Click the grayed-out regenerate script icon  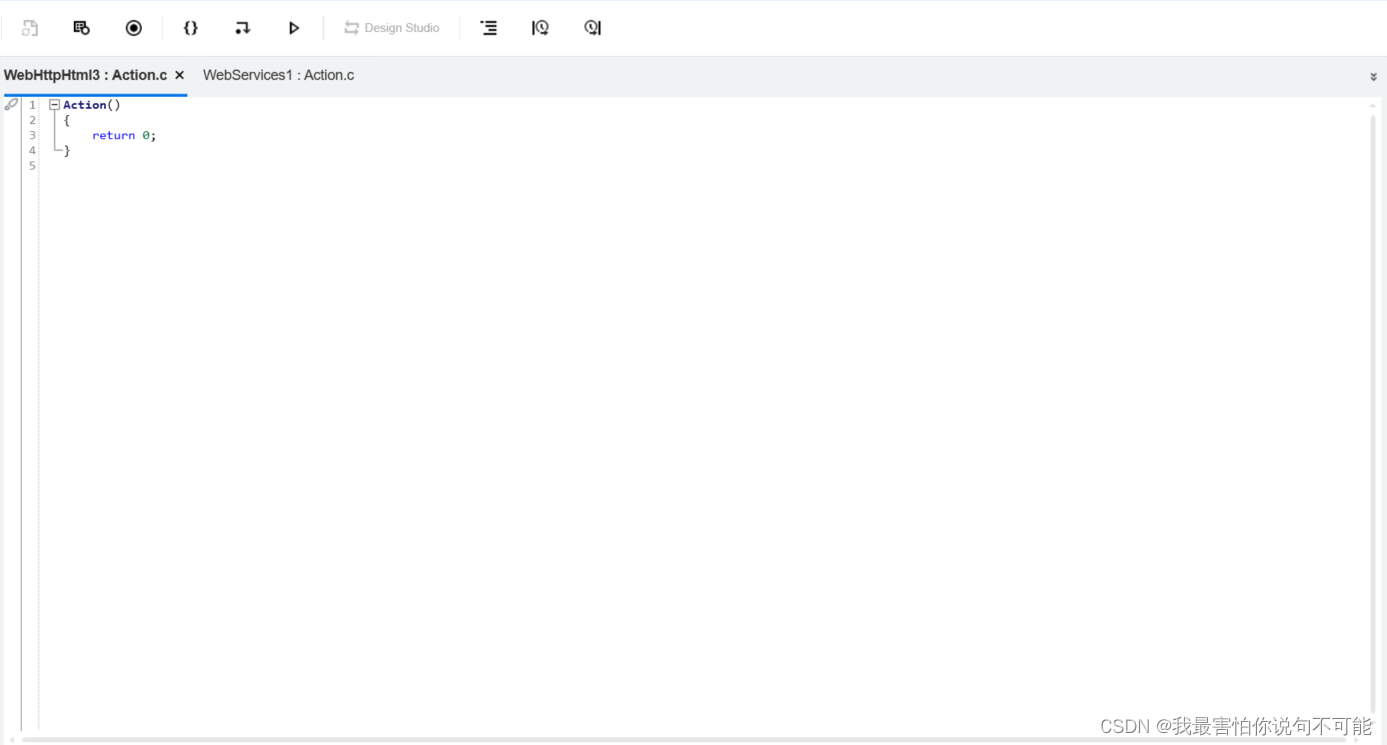click(x=30, y=28)
